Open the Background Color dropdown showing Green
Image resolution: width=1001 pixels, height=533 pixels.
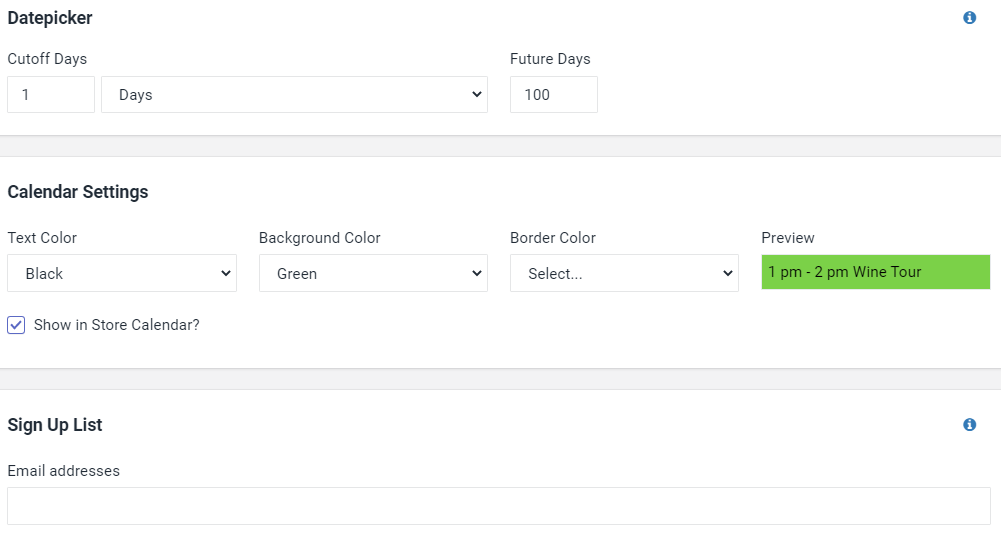pos(373,273)
